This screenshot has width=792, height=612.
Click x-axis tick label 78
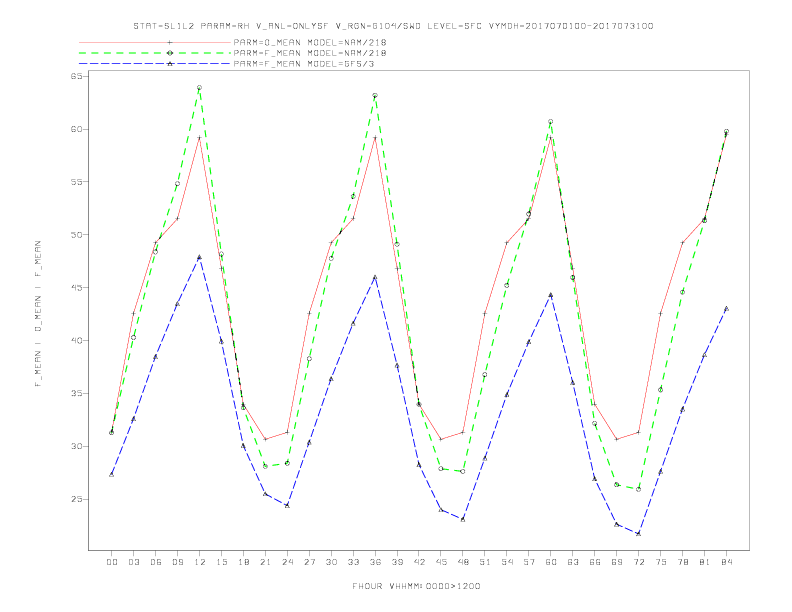pyautogui.click(x=682, y=562)
